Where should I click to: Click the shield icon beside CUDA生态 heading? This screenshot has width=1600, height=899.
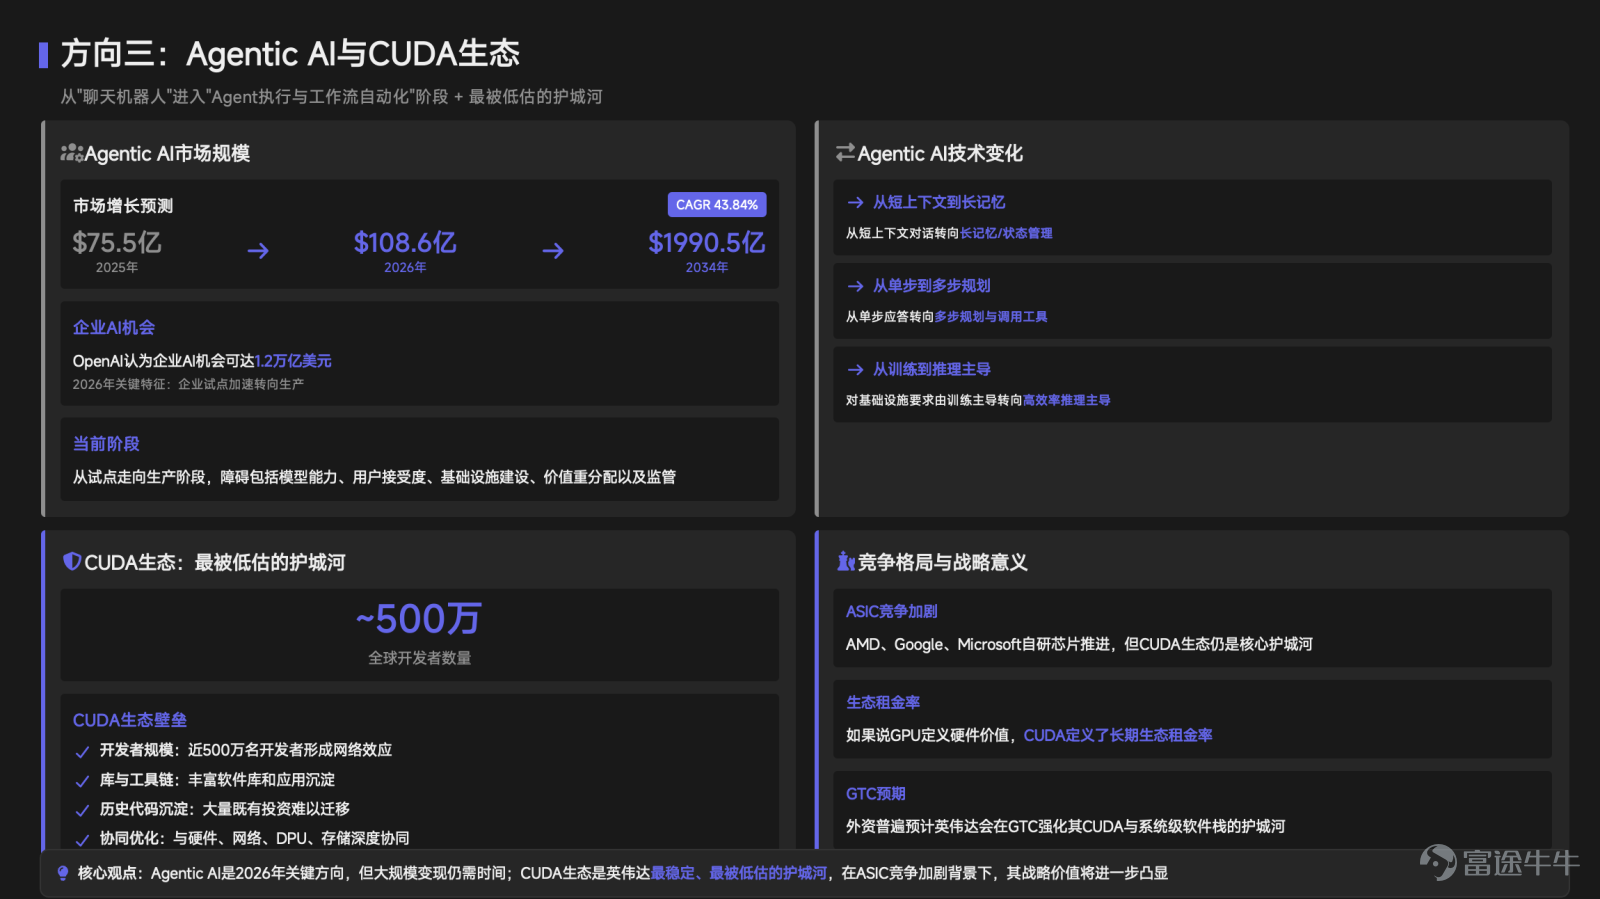point(72,562)
